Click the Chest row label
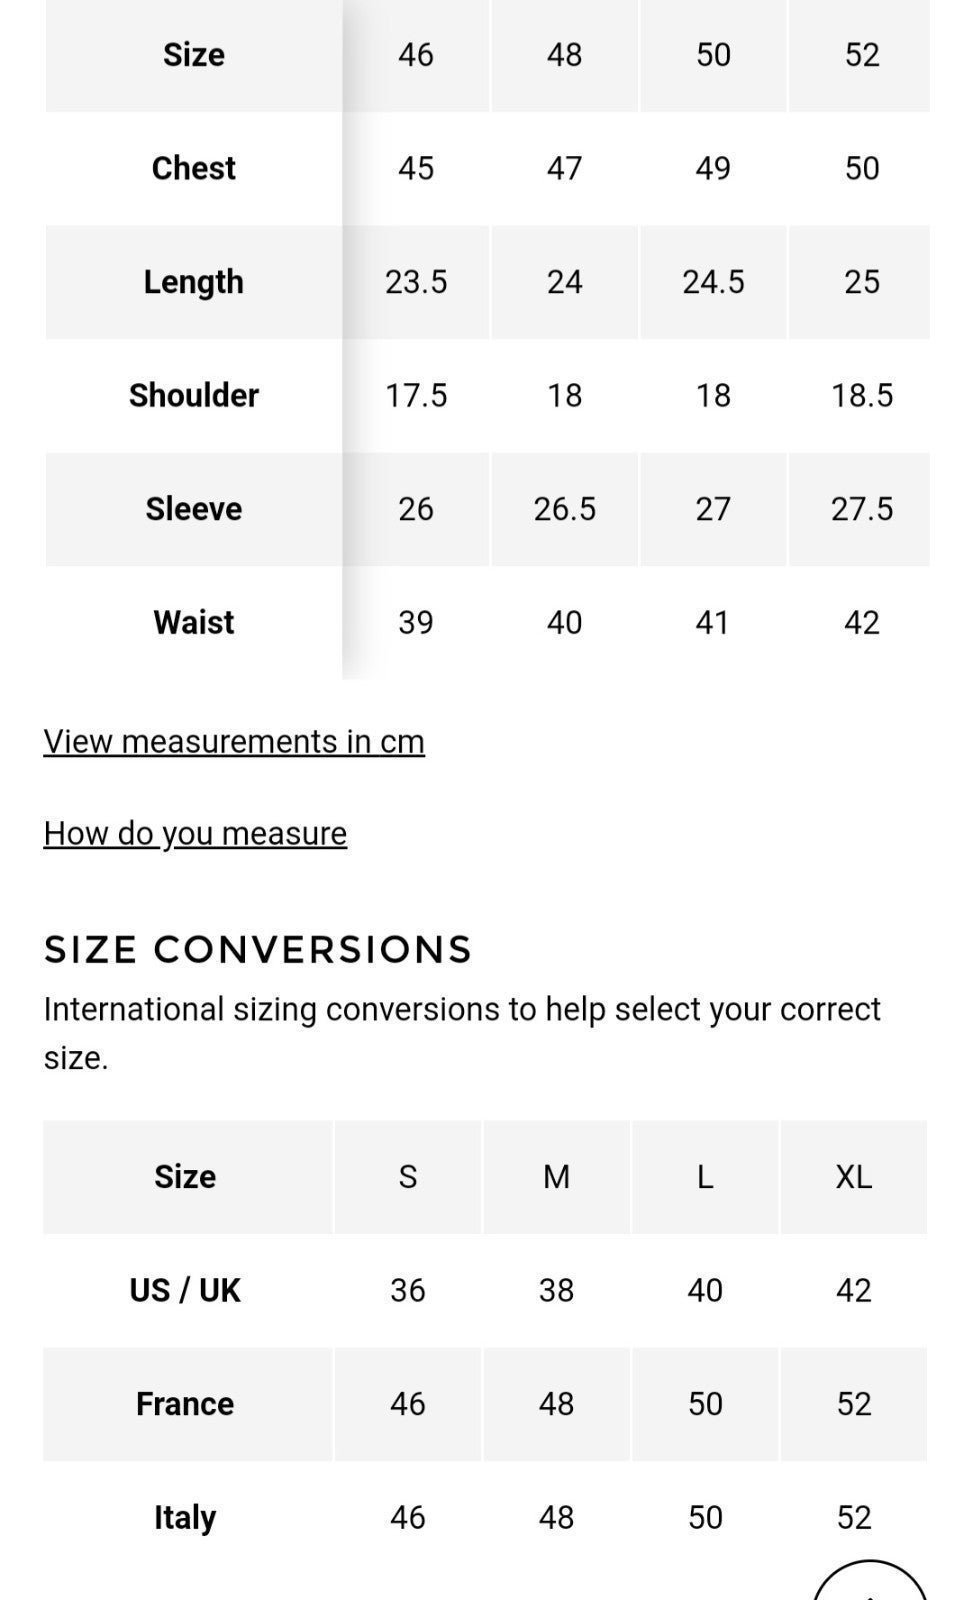Viewport: 973px width, 1600px height. [x=194, y=168]
